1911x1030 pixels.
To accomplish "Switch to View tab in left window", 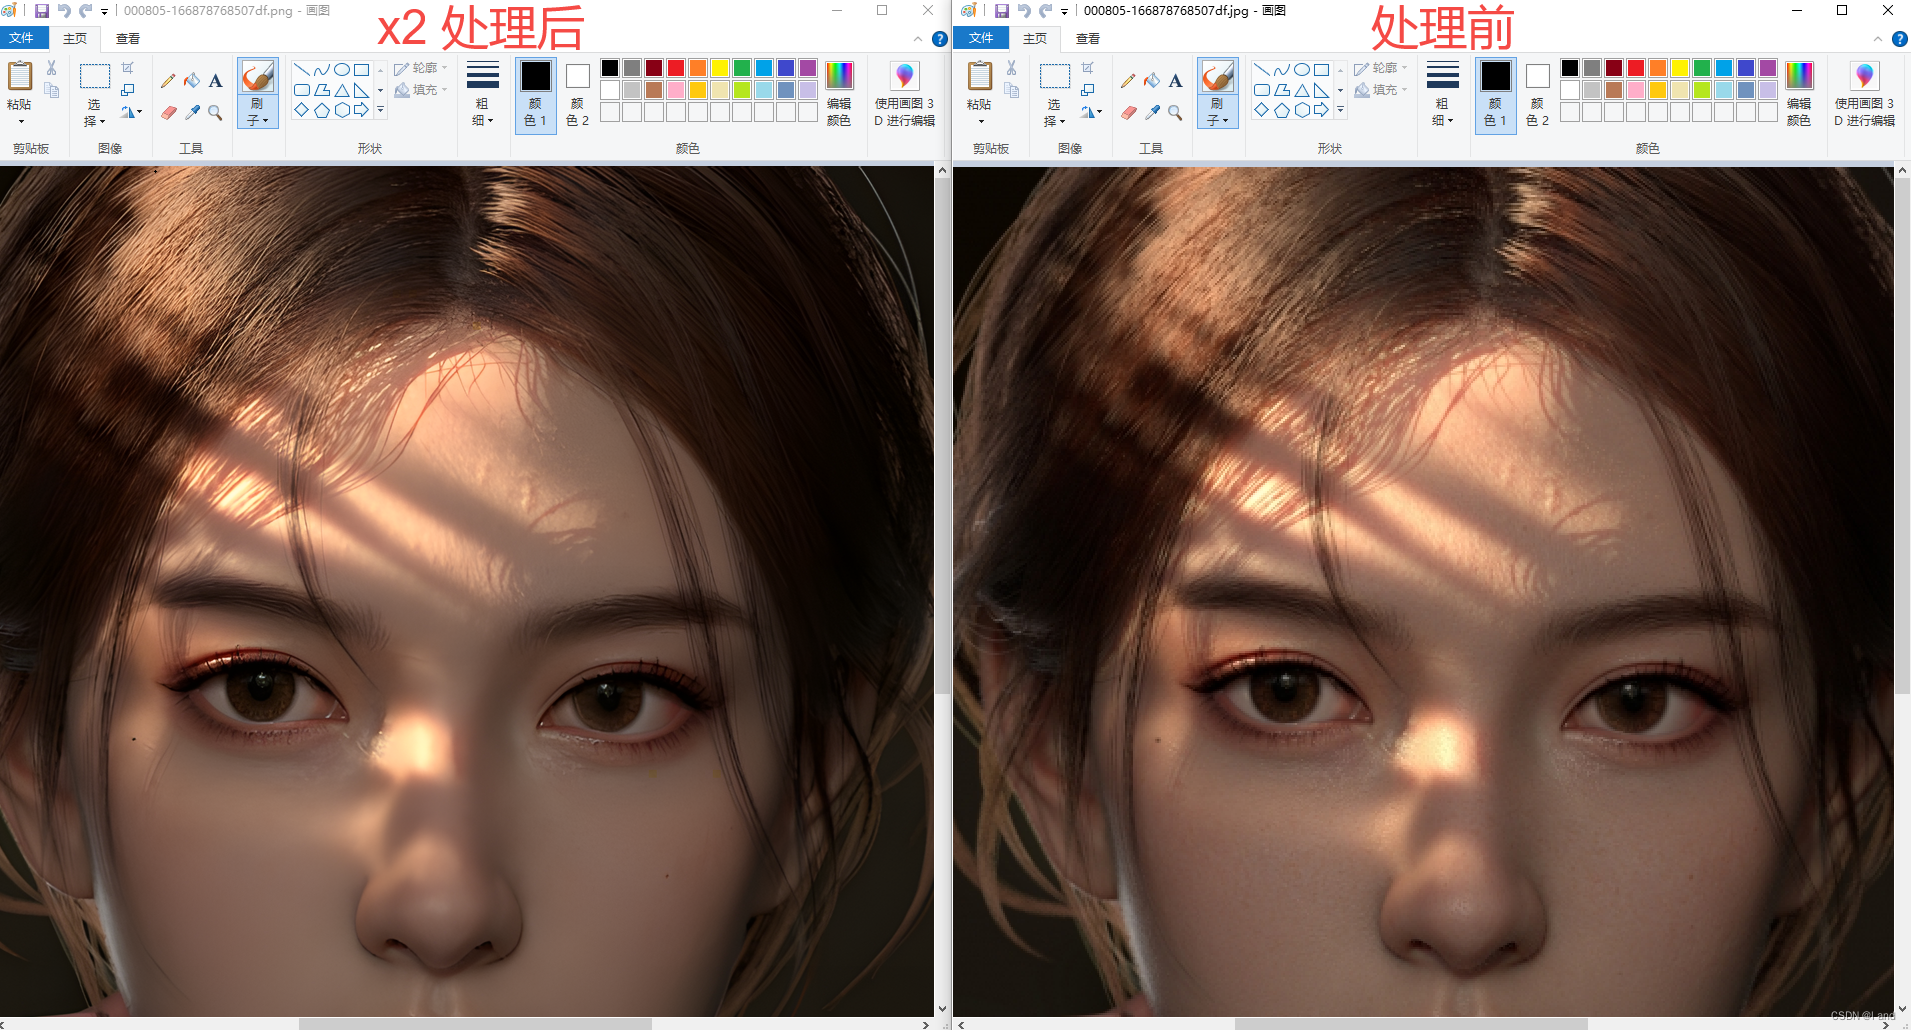I will pyautogui.click(x=128, y=39).
